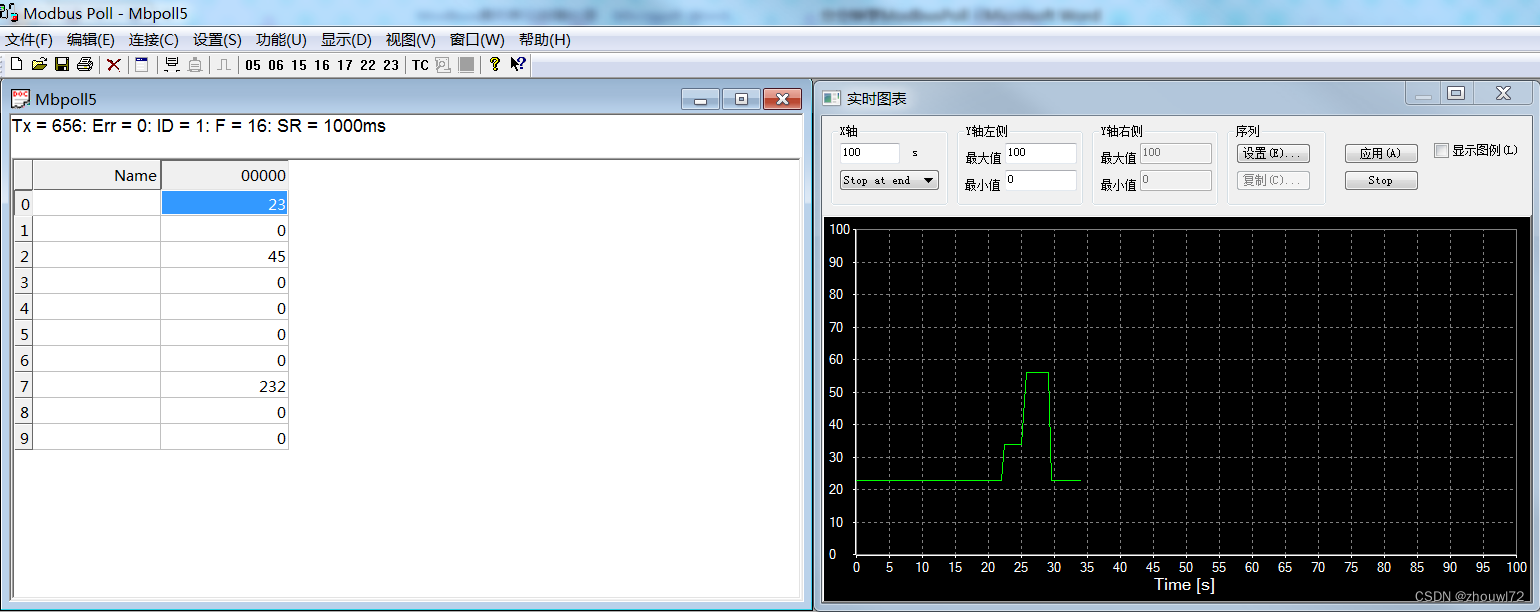Select function 06 in toolbar

click(x=276, y=65)
